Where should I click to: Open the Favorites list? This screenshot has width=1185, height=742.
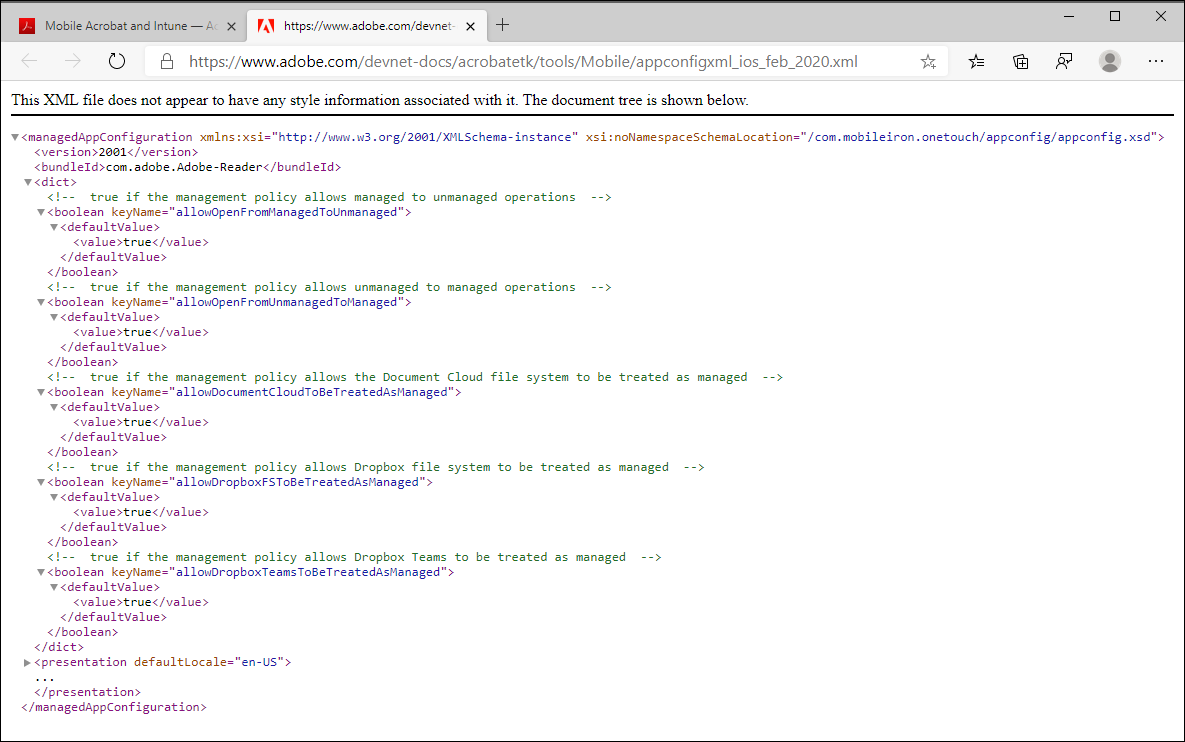coord(976,61)
